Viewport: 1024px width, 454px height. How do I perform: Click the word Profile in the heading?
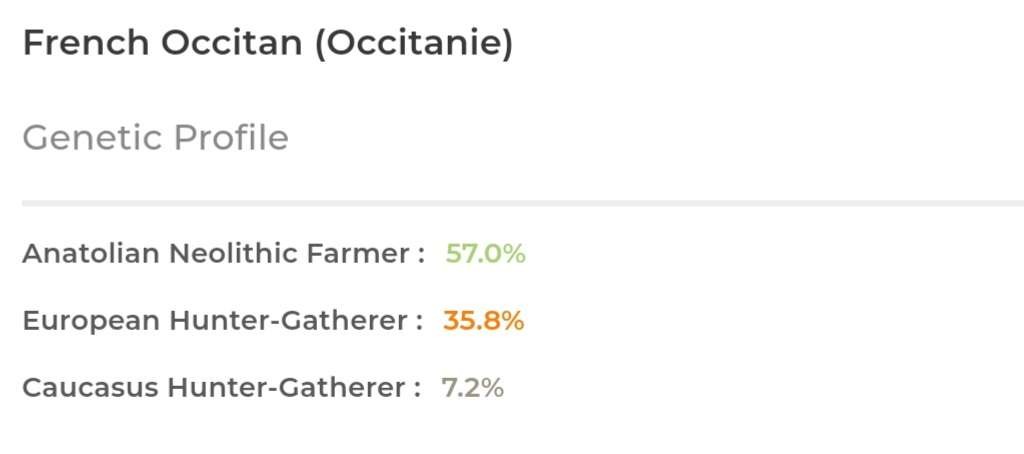point(231,138)
